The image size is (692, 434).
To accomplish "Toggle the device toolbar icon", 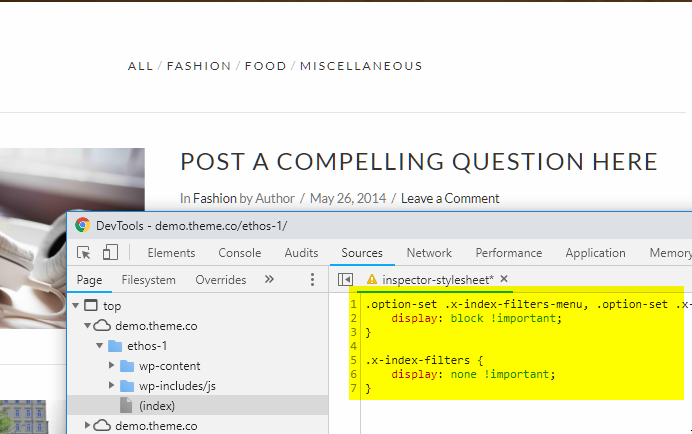I will 110,253.
